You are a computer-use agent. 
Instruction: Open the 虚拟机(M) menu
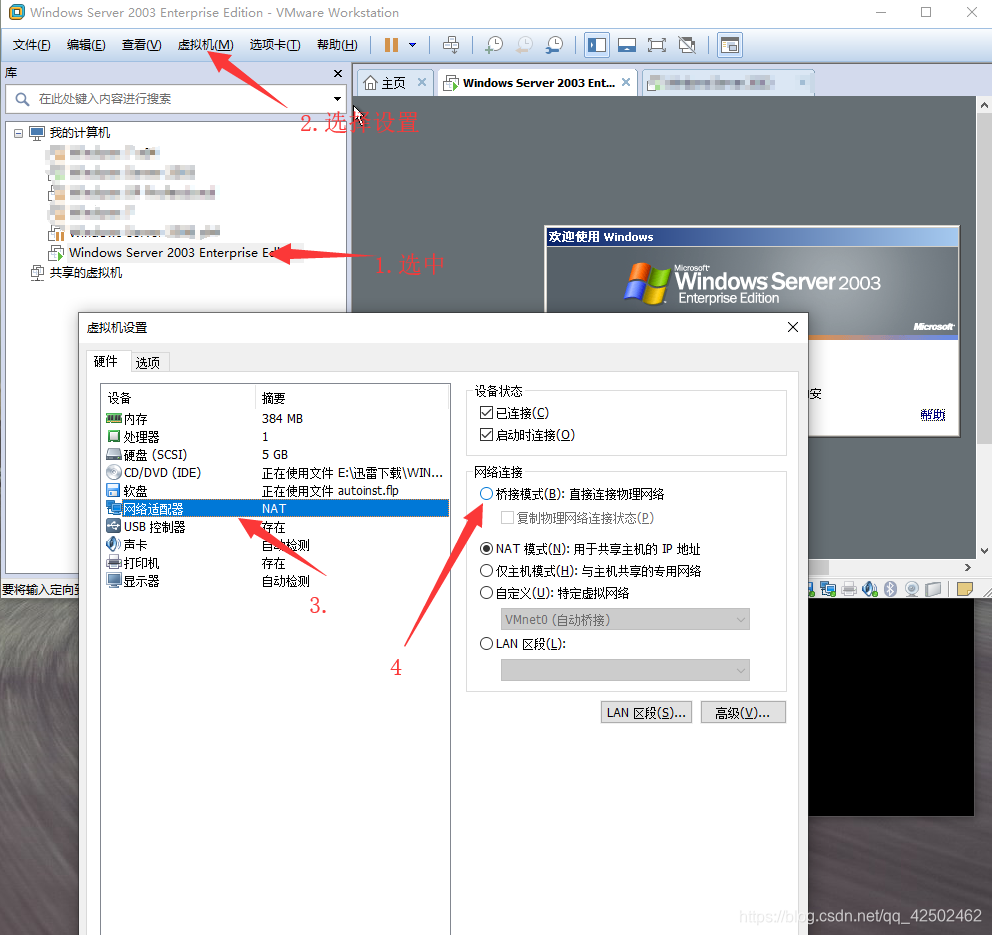206,45
